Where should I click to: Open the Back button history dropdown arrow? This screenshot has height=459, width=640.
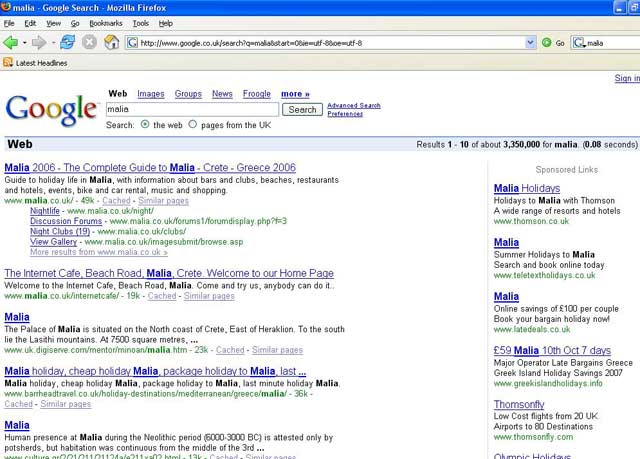[24, 42]
